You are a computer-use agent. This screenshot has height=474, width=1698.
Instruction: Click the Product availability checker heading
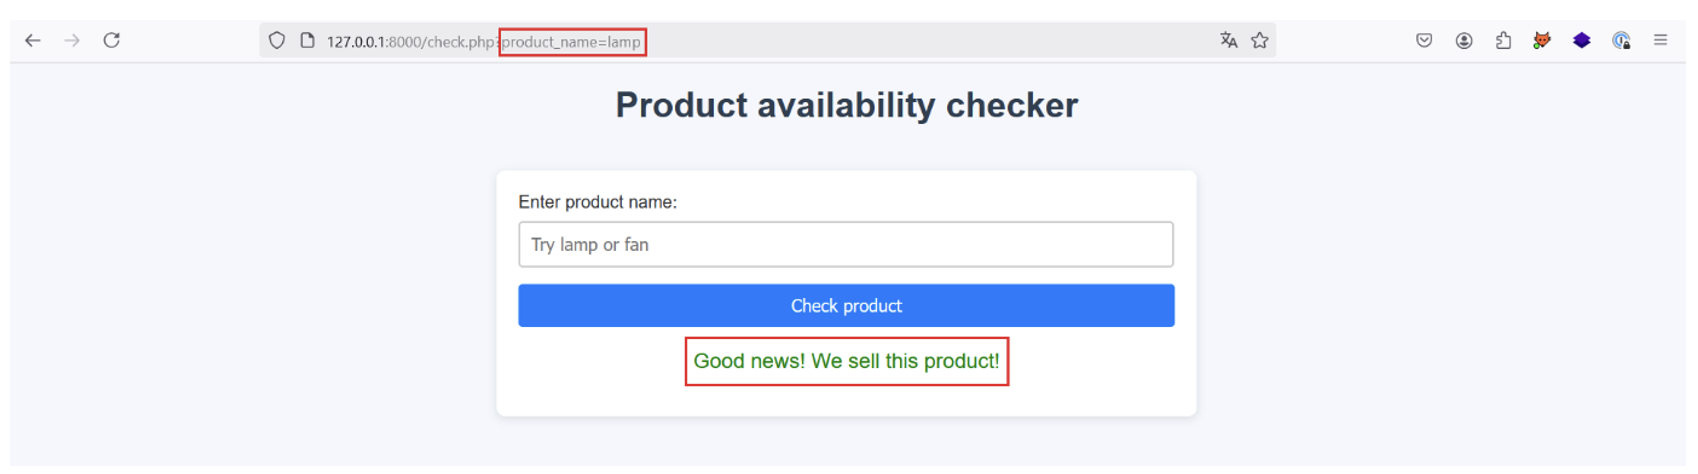coord(846,105)
